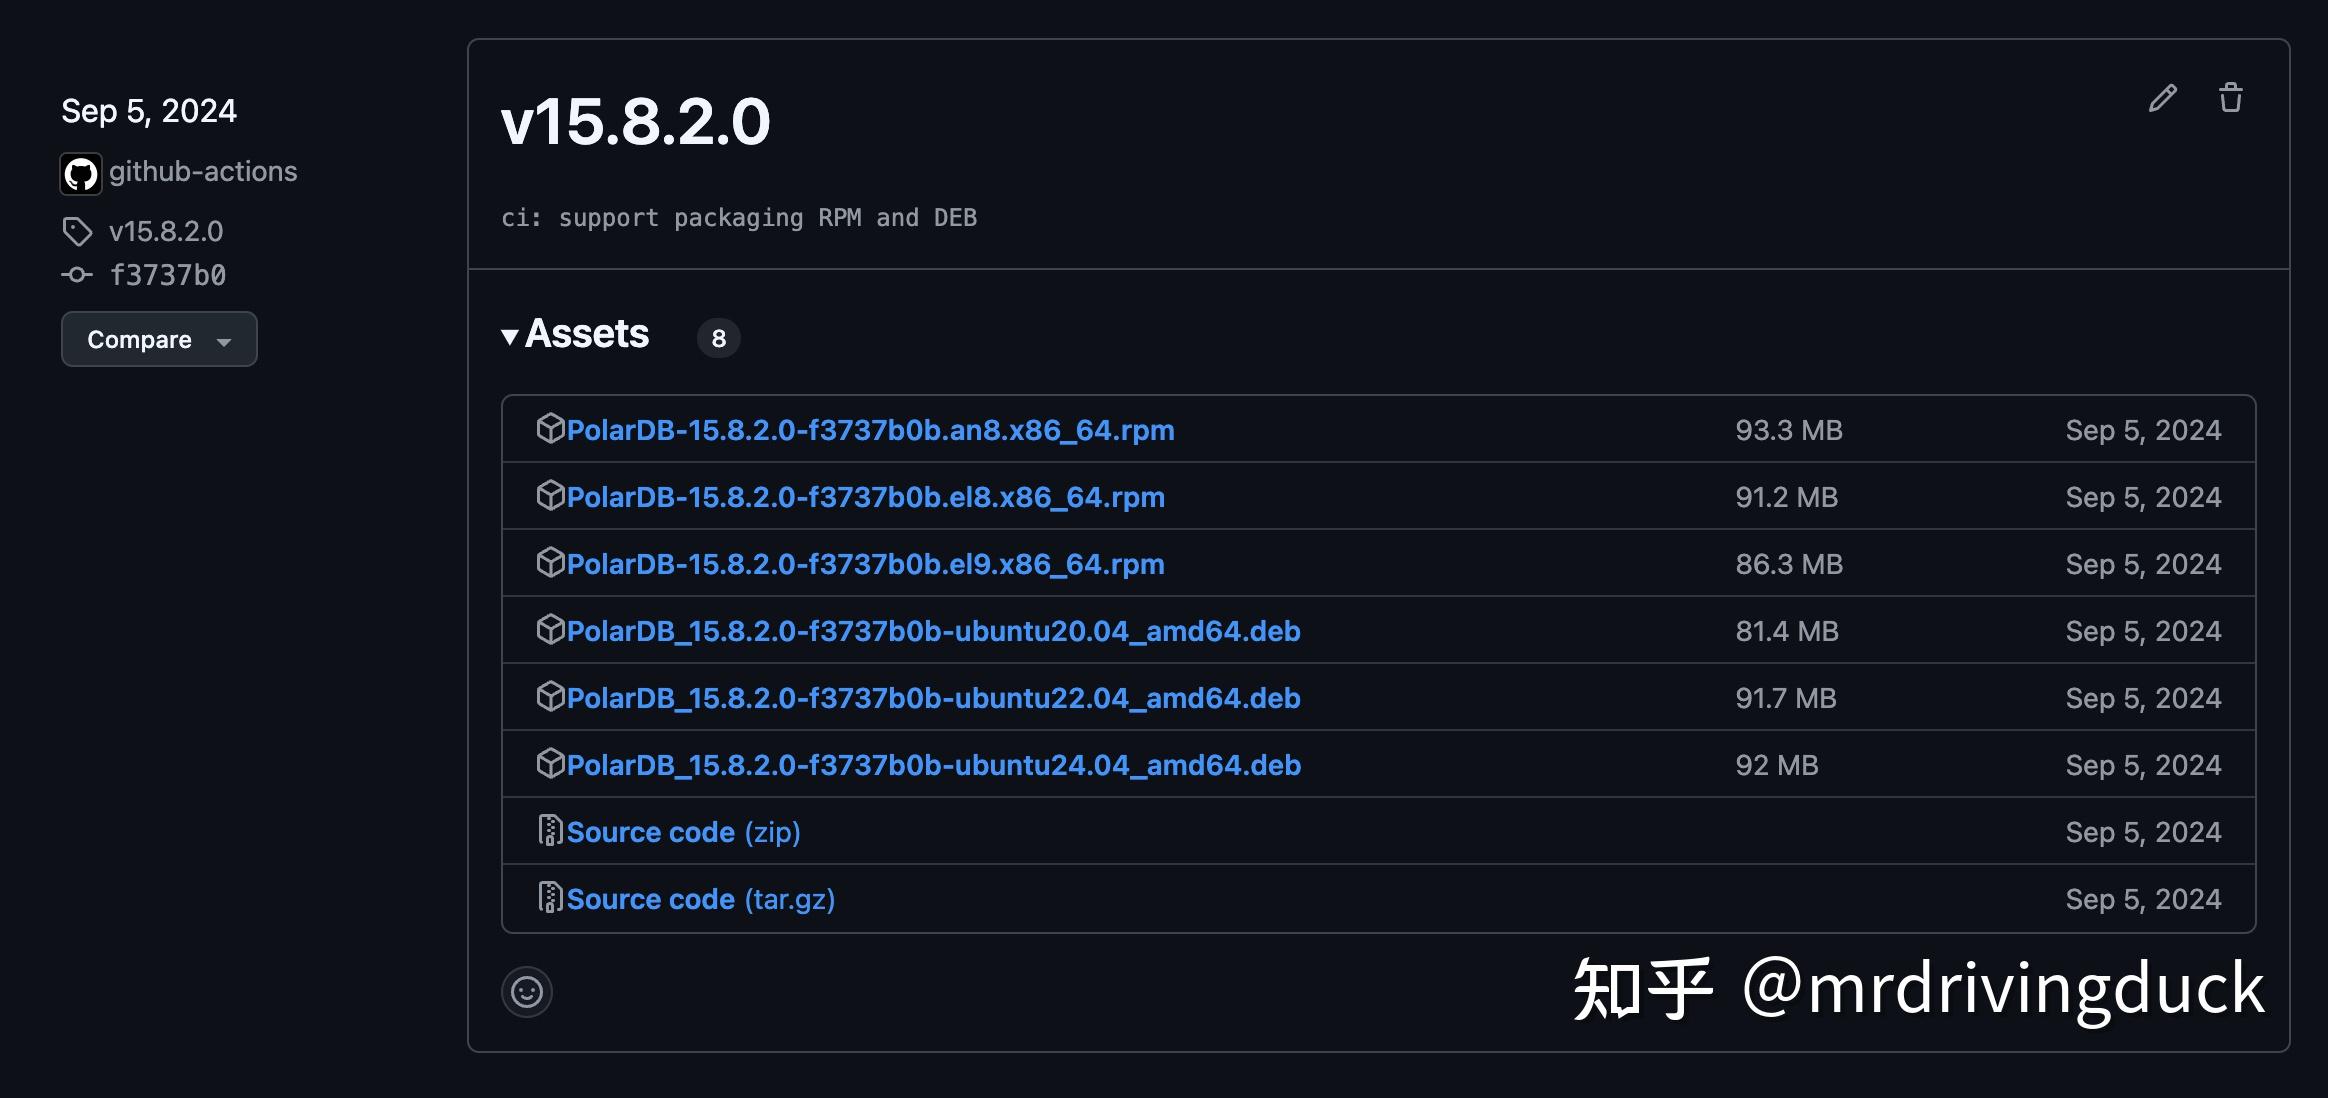Expand the Compare menu arrow
This screenshot has width=2328, height=1098.
(x=224, y=341)
